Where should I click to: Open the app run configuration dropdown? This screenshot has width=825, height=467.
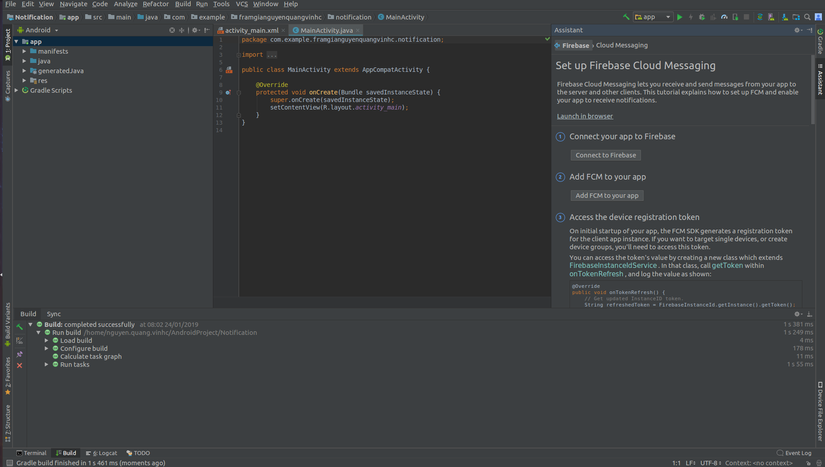[651, 17]
